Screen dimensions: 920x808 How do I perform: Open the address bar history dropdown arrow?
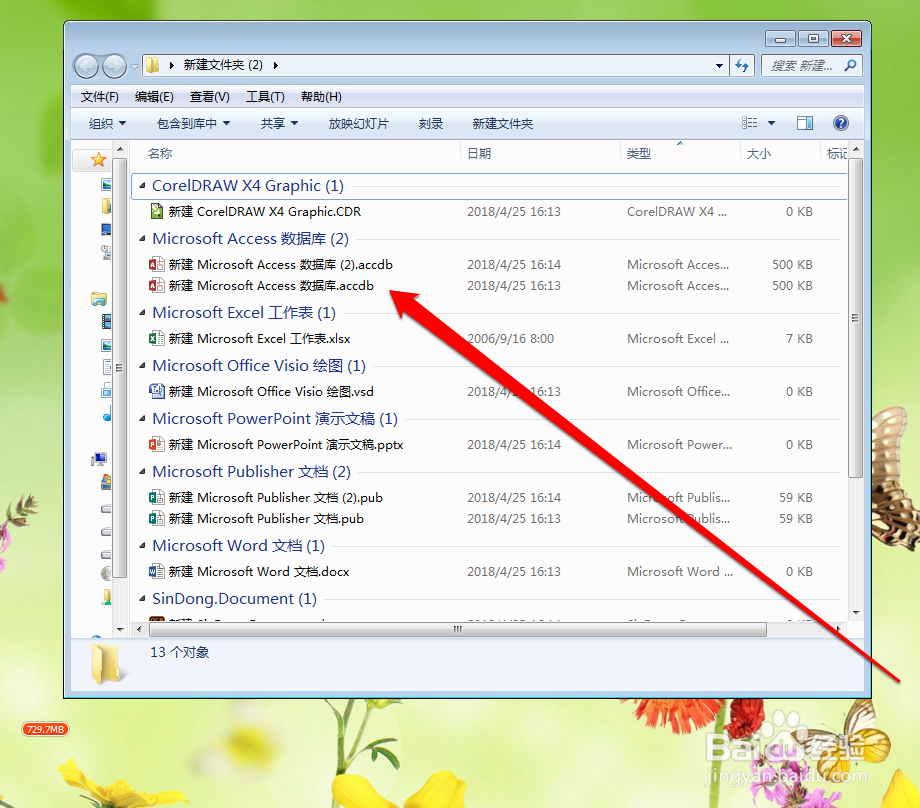719,66
